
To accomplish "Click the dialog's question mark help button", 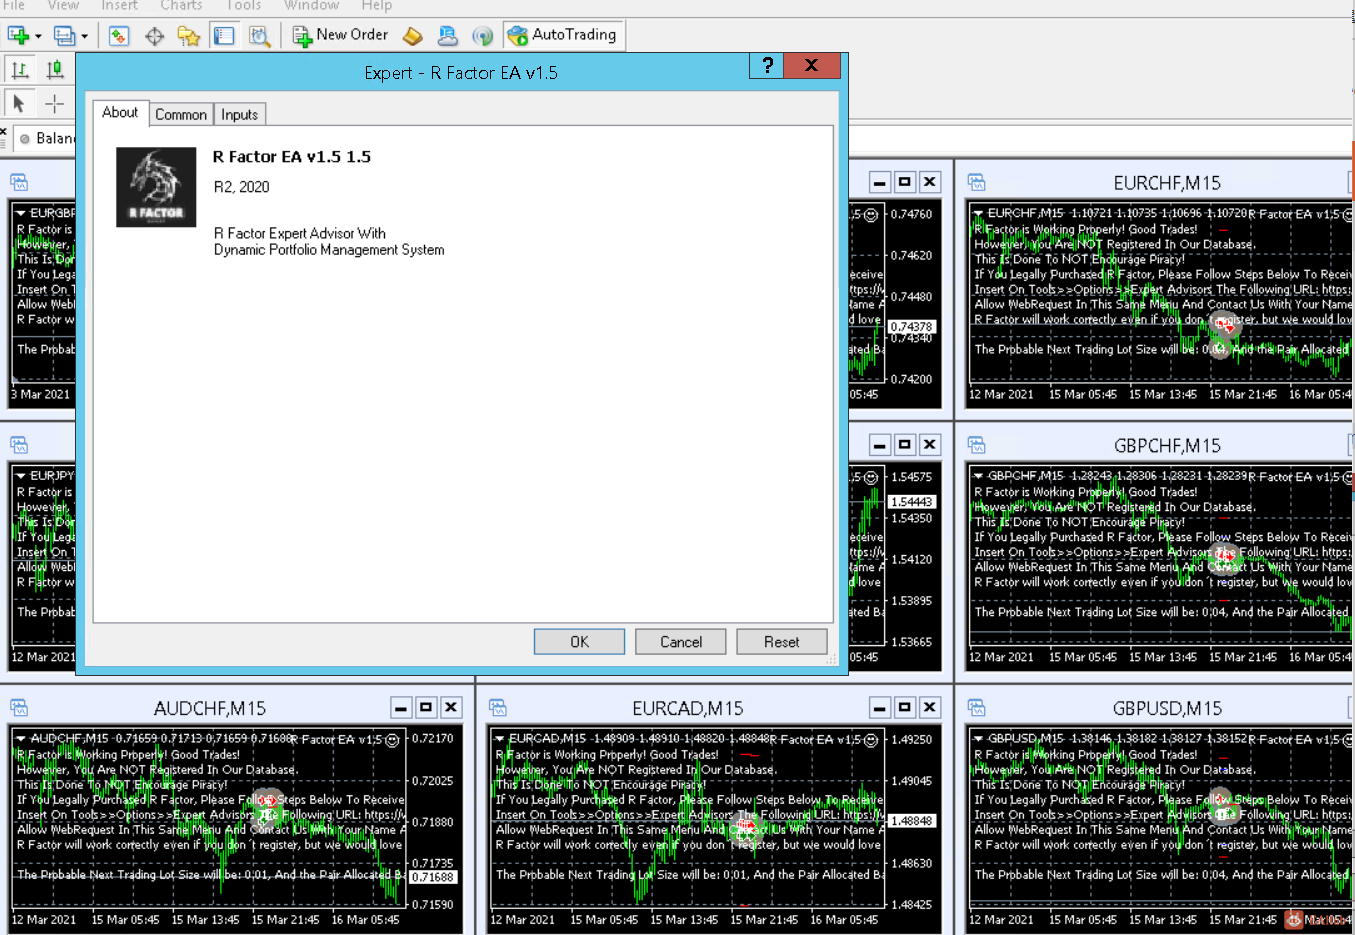I will [x=767, y=66].
